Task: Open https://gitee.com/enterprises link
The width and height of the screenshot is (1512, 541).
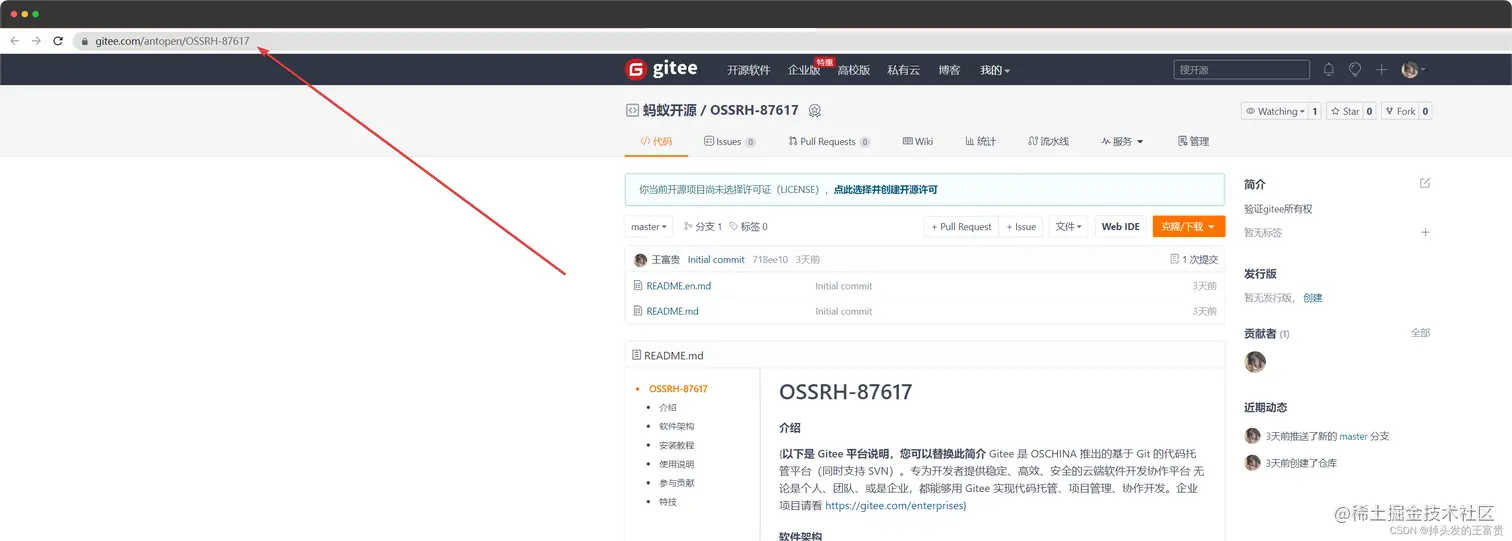Action: click(x=896, y=506)
